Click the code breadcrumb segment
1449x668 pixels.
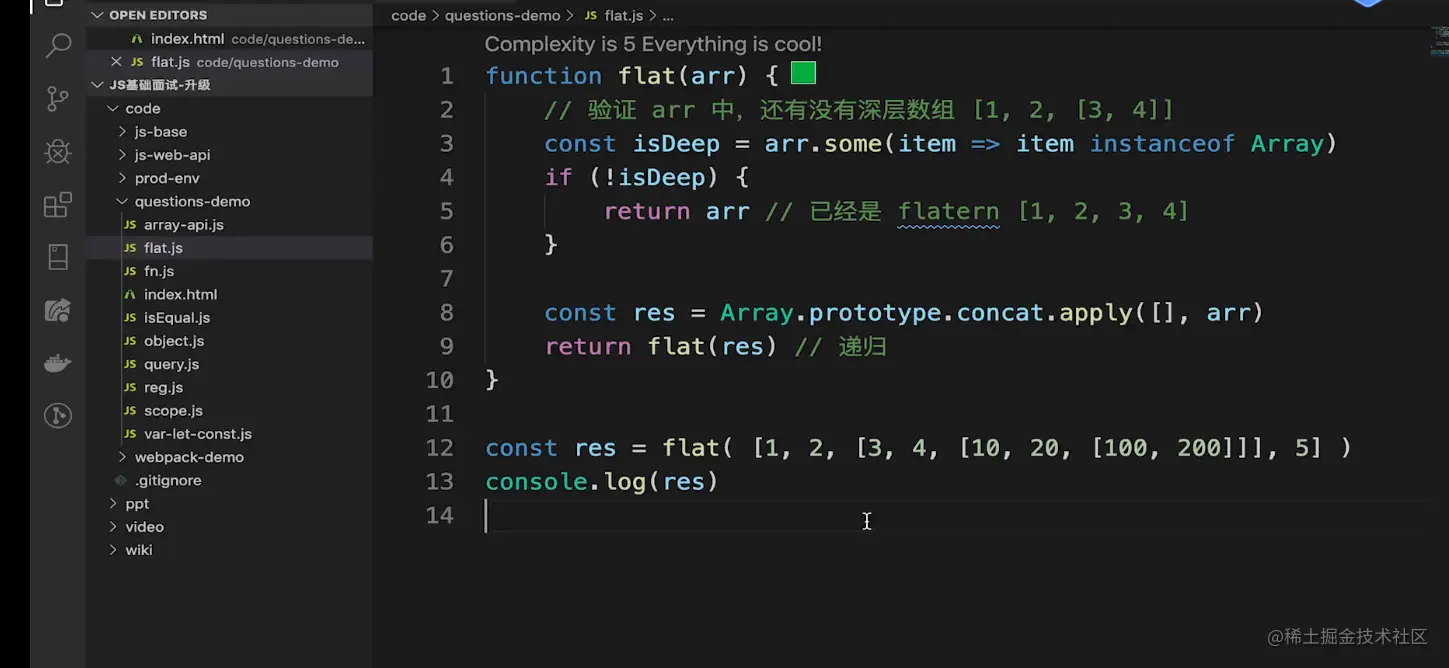pos(408,16)
